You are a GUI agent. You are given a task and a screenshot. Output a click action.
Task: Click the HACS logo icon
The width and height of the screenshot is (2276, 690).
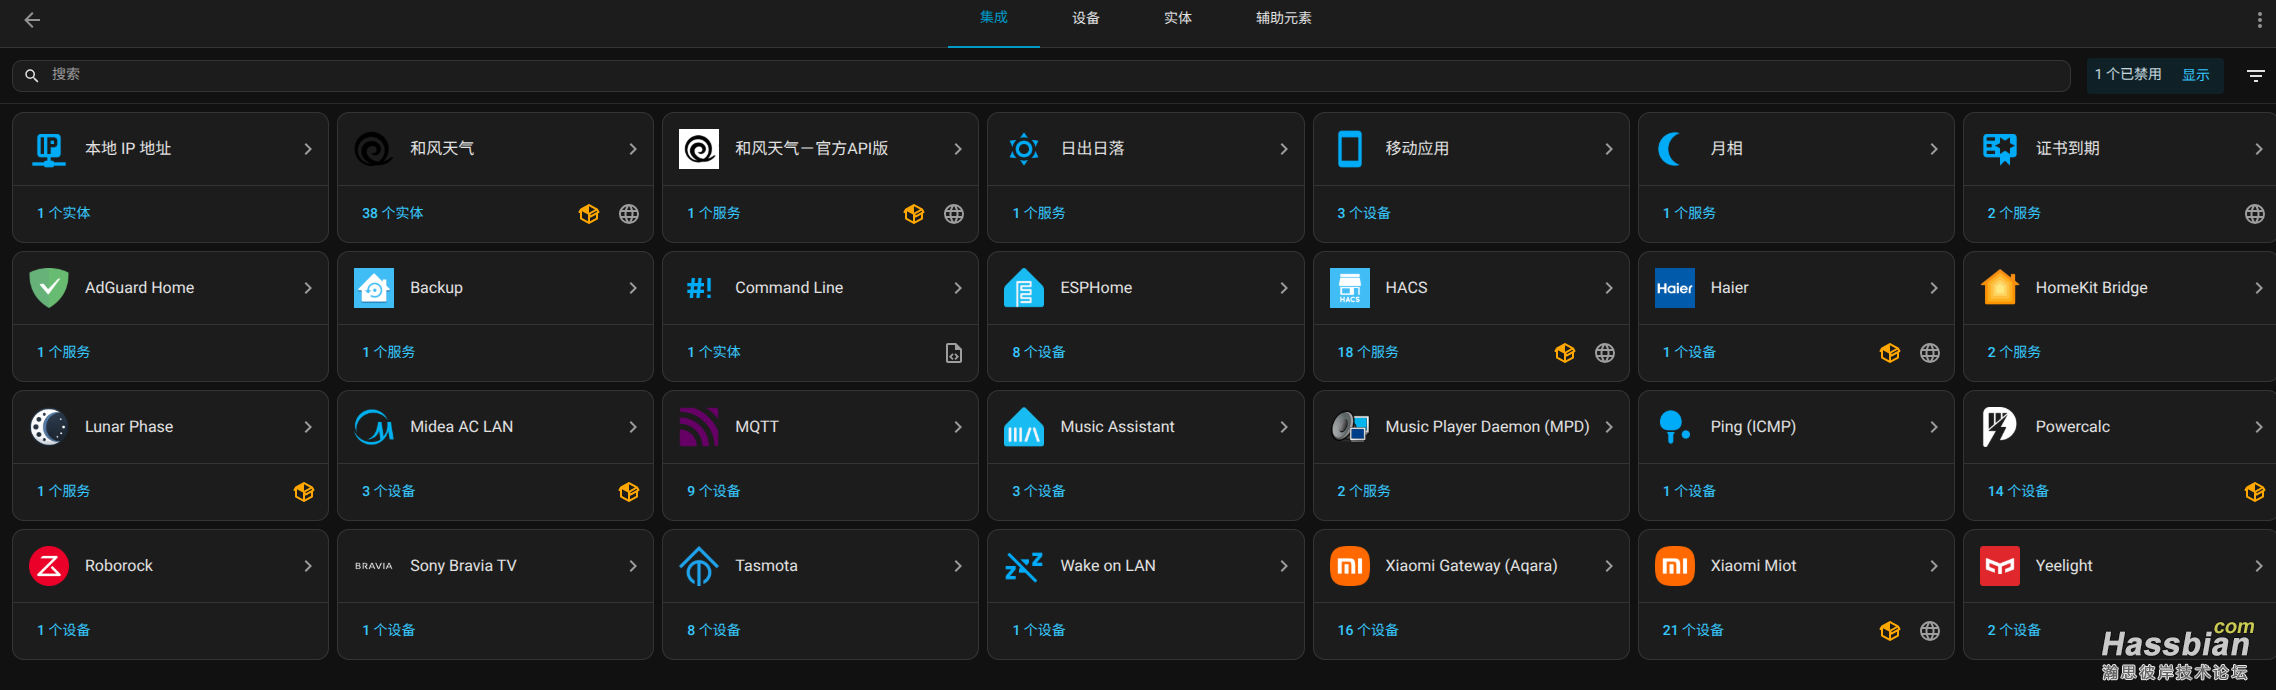(x=1349, y=288)
